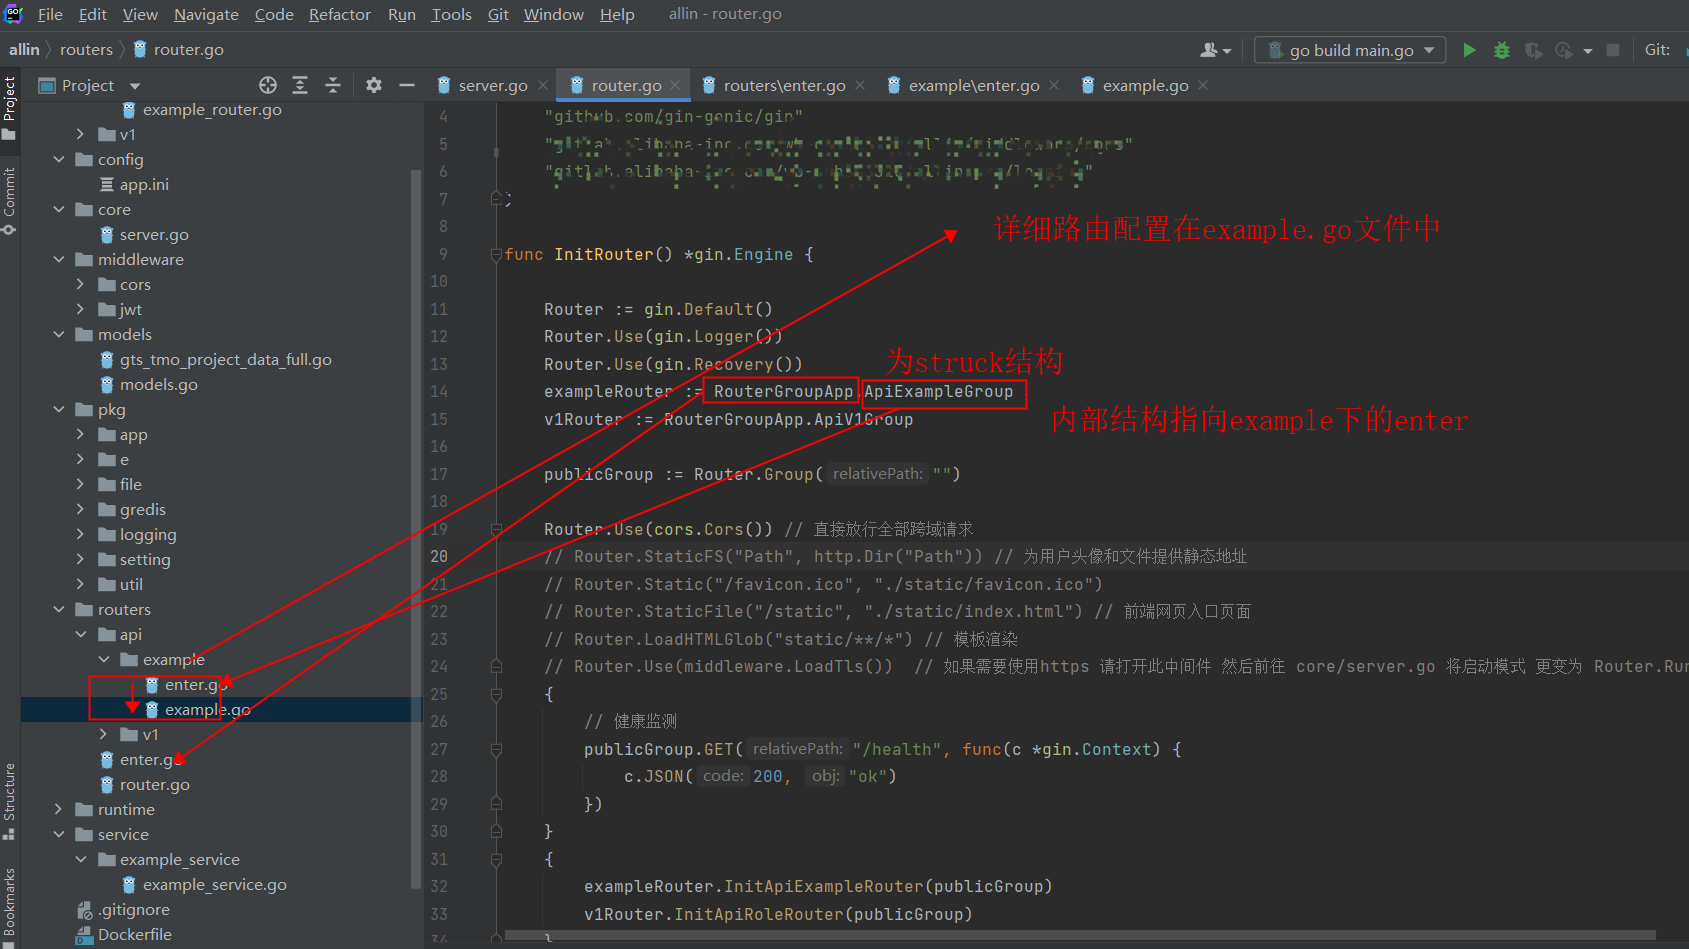Collapse the middleware folder
This screenshot has width=1689, height=949.
59,259
